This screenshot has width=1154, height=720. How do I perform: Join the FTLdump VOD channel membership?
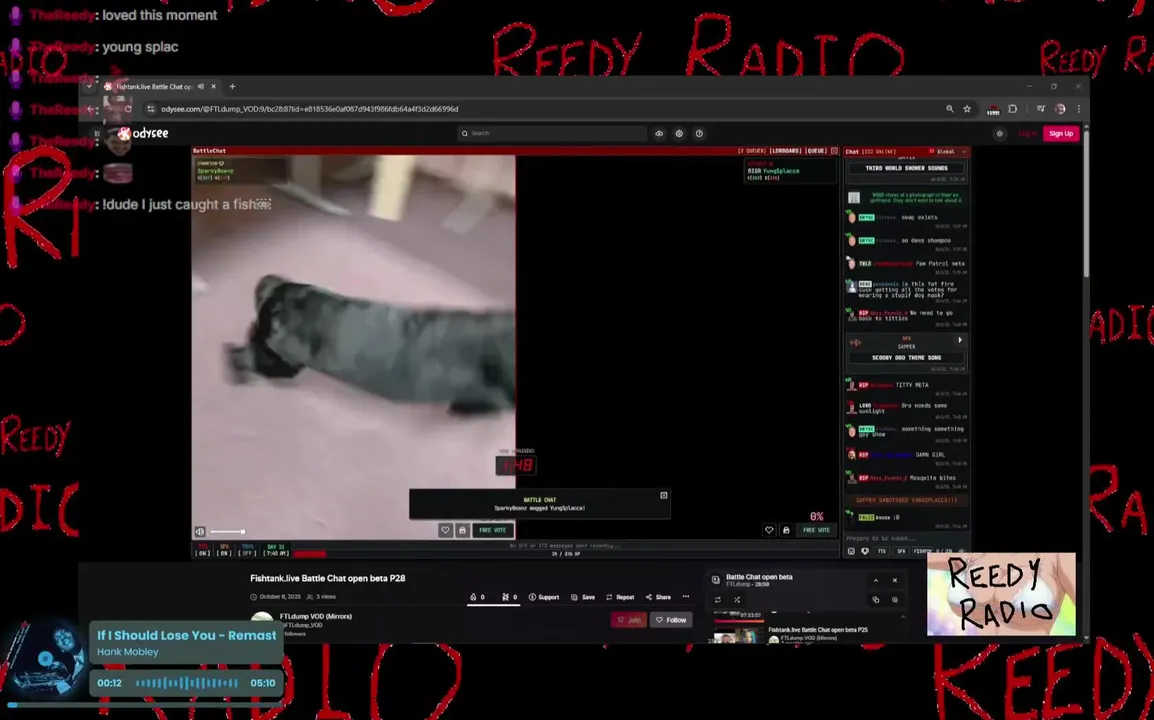click(629, 620)
